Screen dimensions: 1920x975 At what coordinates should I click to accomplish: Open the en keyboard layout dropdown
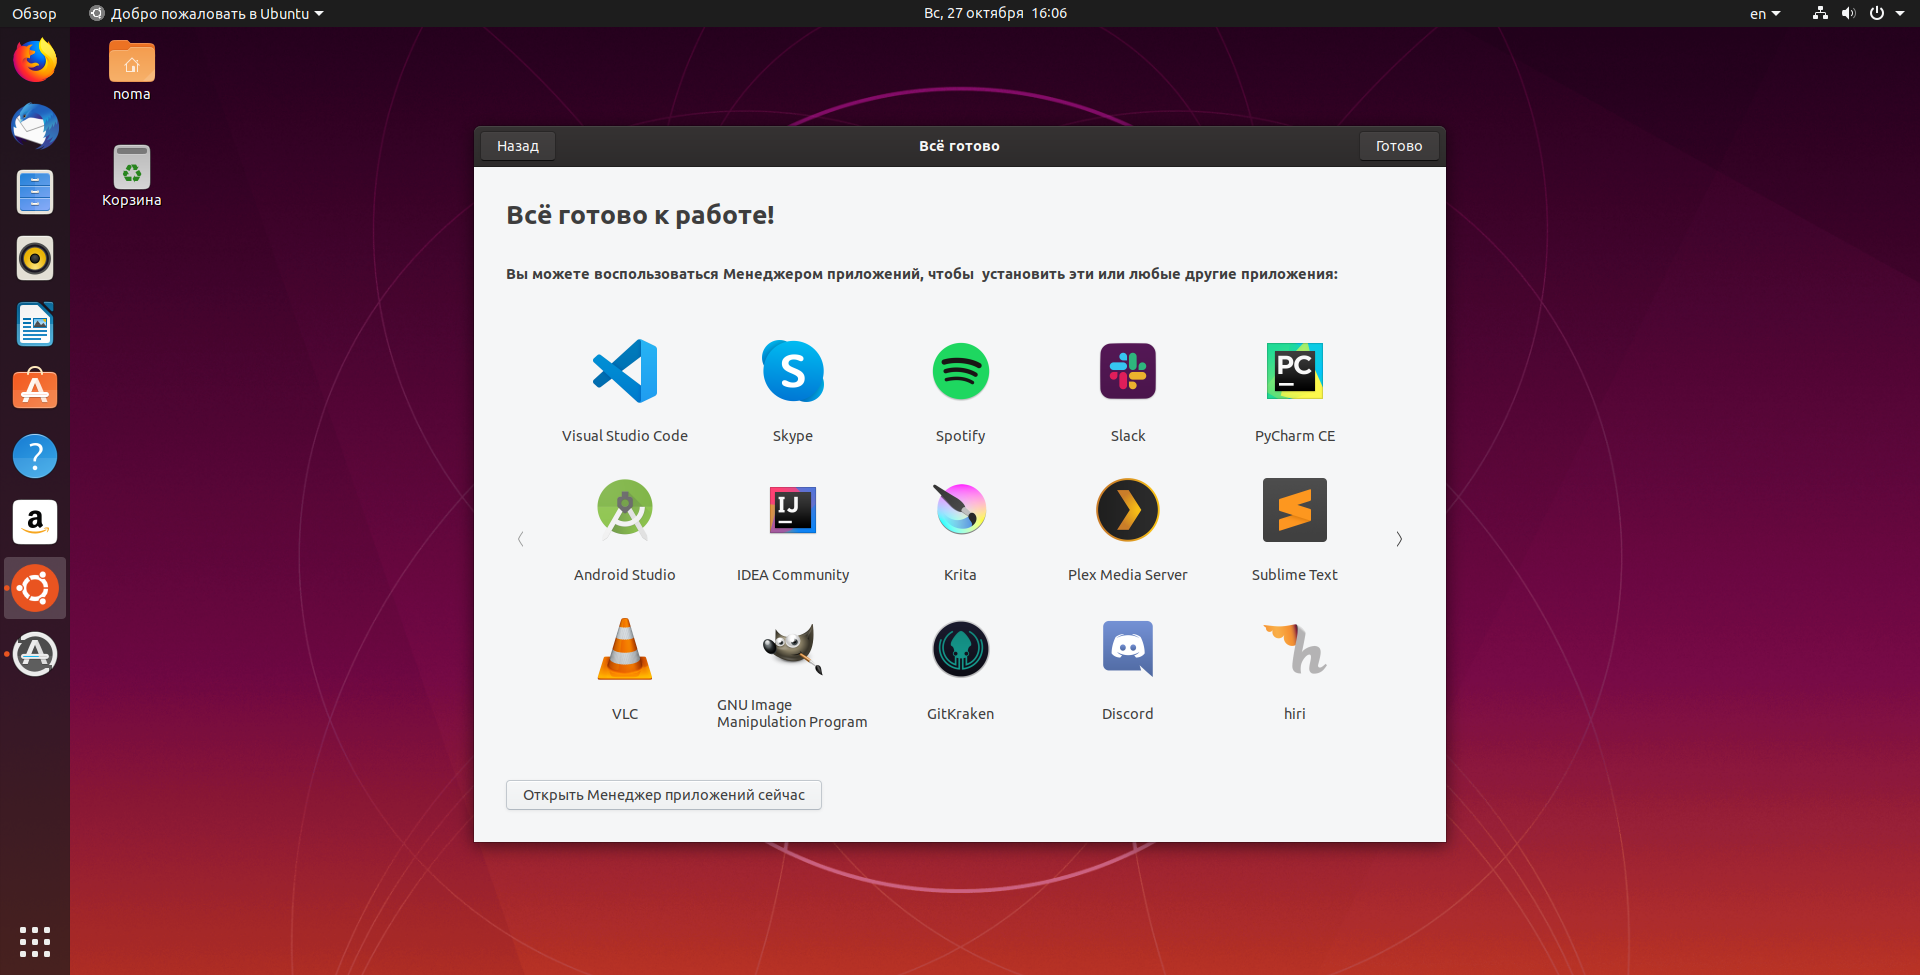1765,14
